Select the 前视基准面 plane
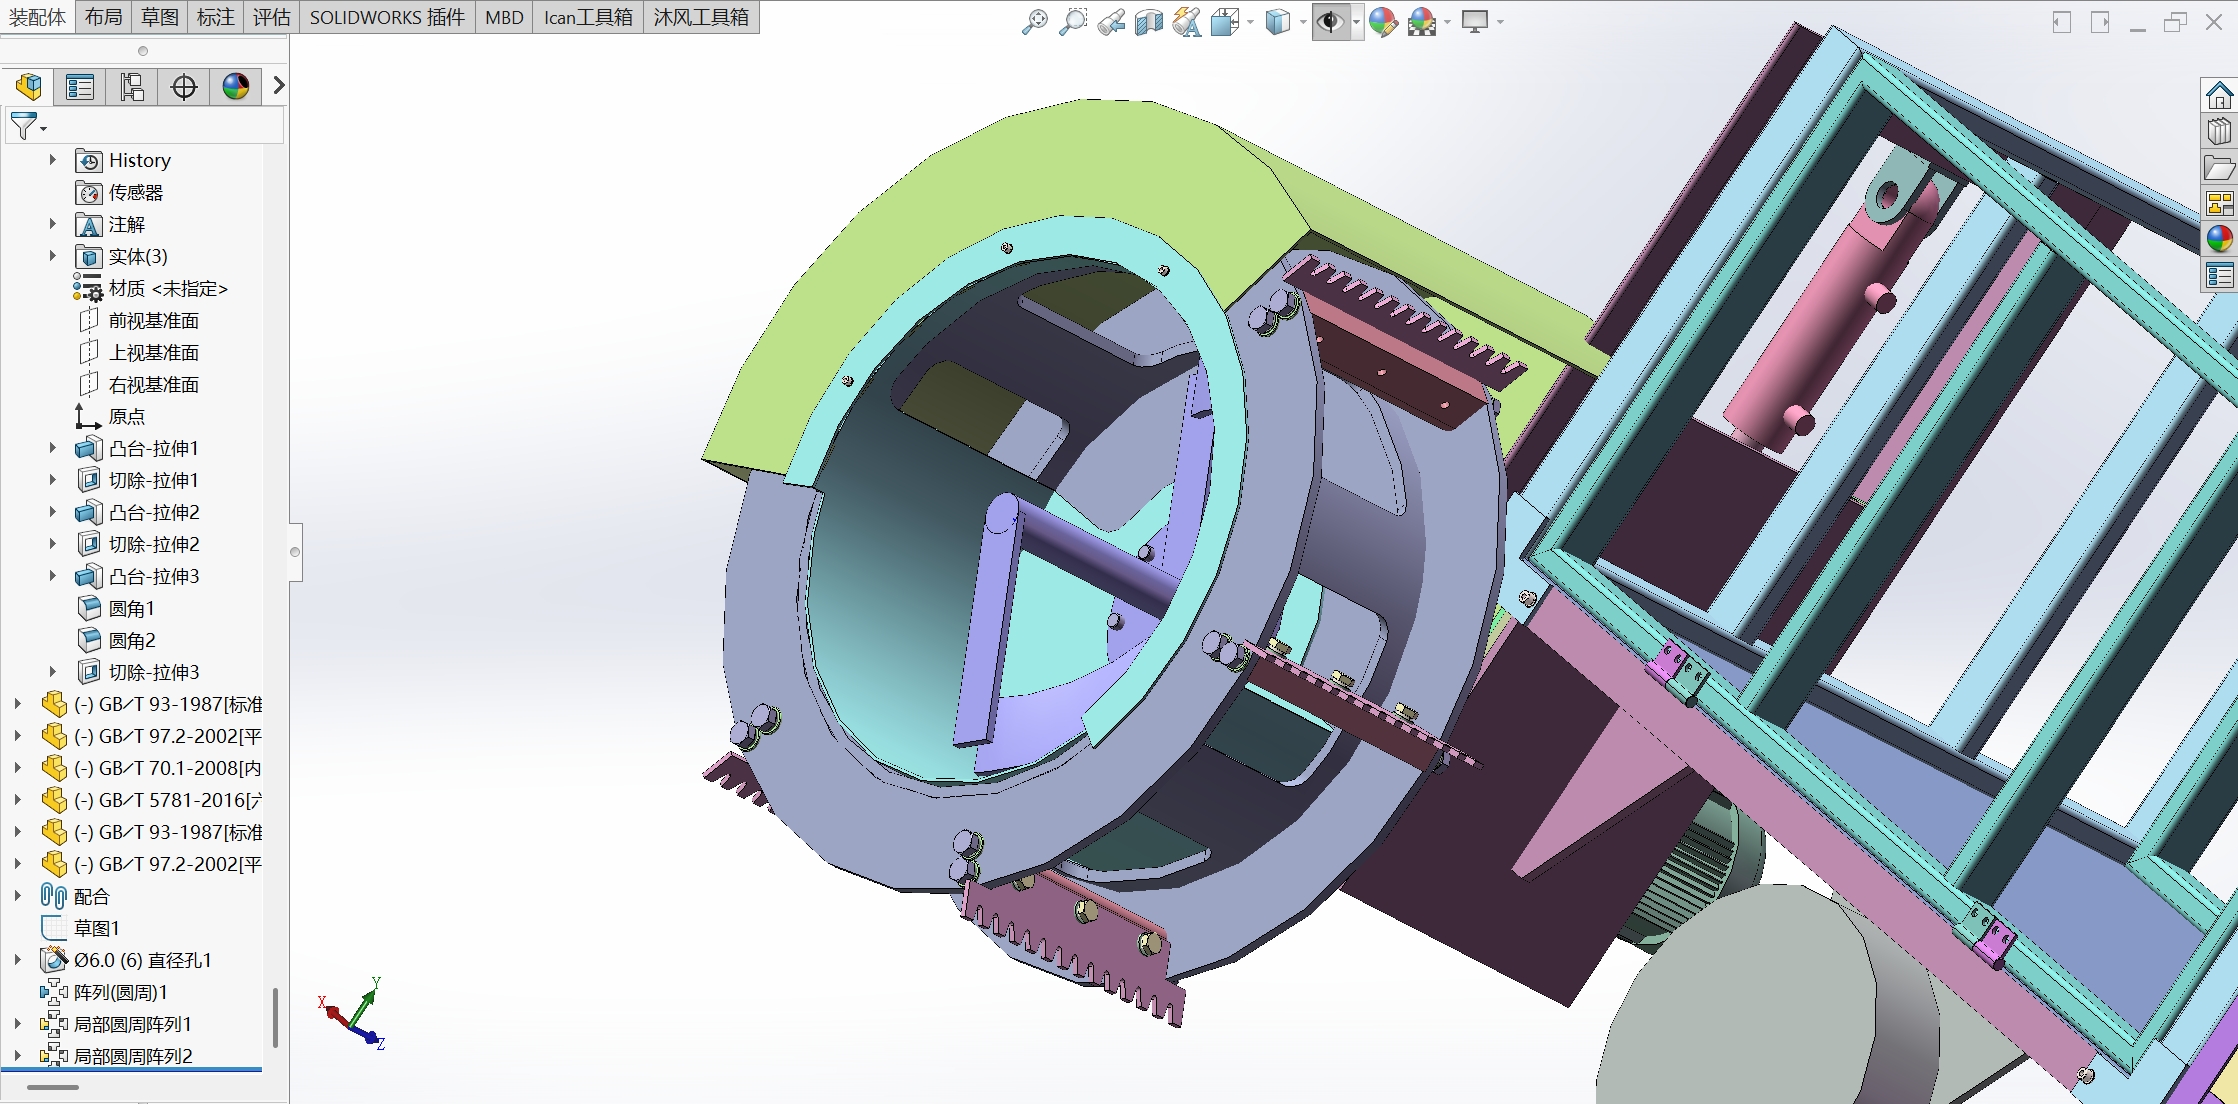This screenshot has width=2238, height=1104. coord(138,320)
